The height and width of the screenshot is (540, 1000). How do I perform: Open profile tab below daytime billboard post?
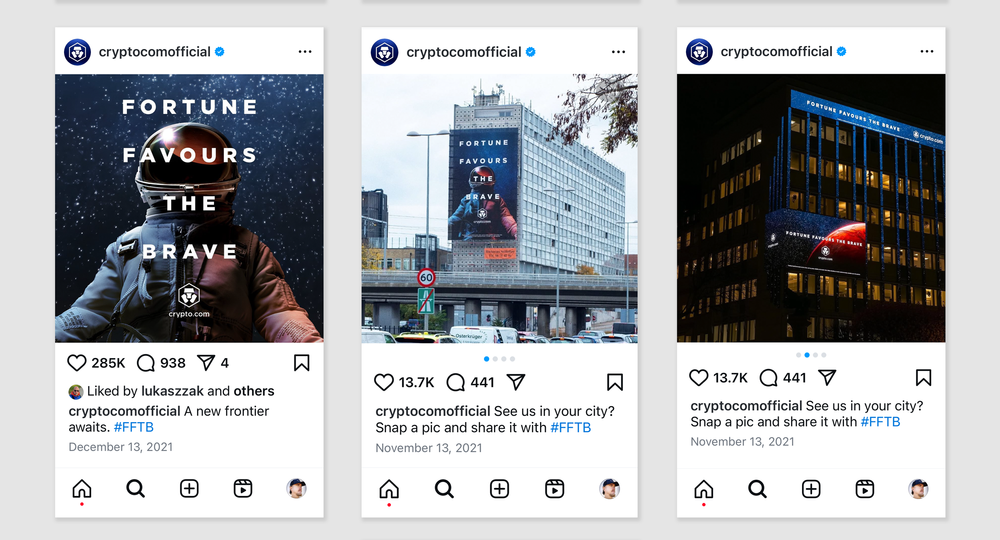tap(610, 489)
